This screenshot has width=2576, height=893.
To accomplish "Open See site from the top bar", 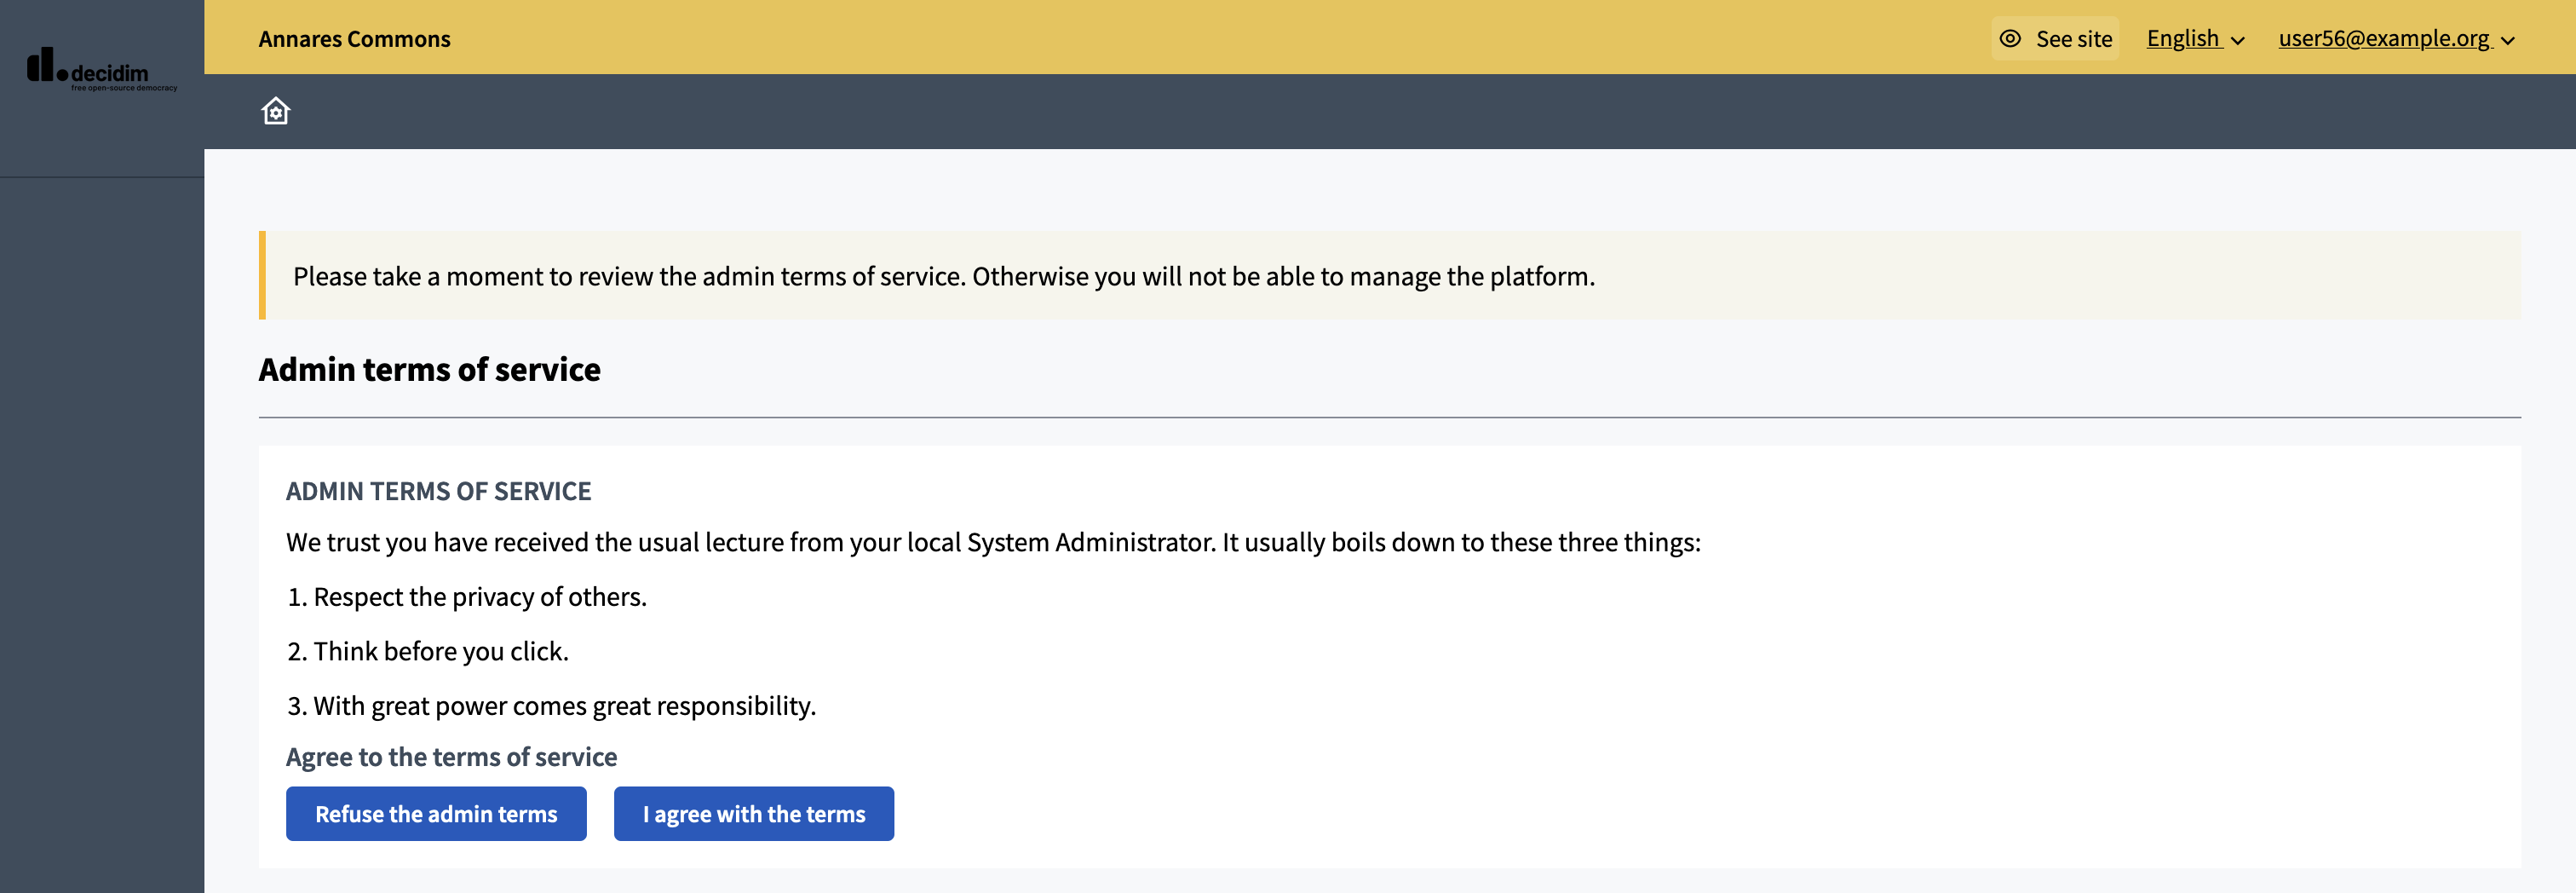I will (2055, 38).
